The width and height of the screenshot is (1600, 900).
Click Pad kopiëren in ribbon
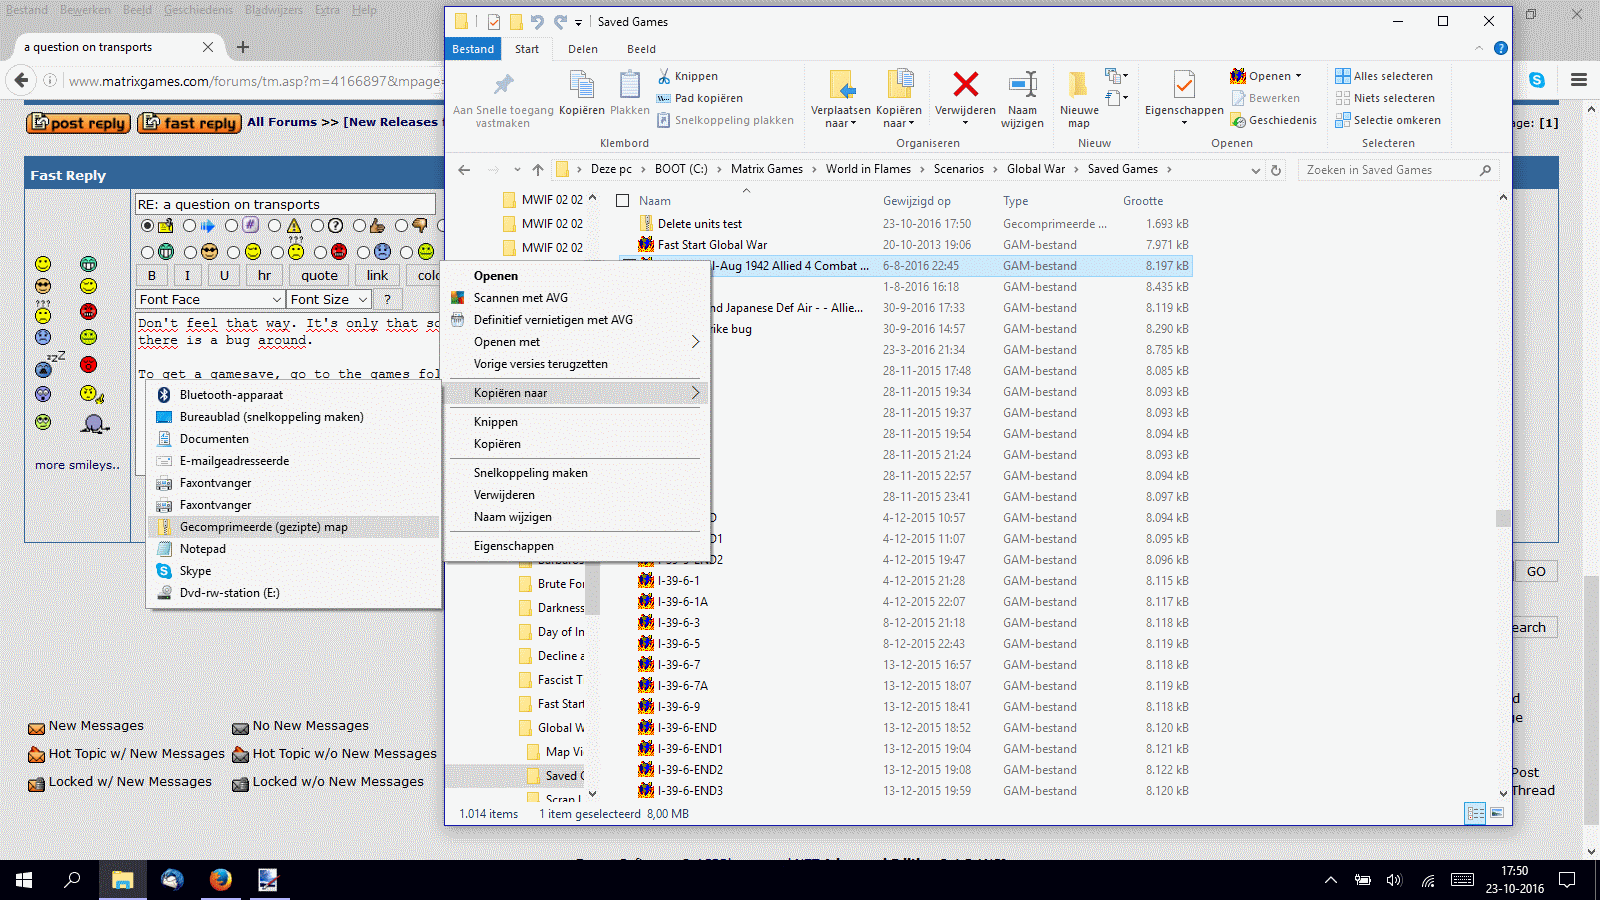(x=699, y=98)
